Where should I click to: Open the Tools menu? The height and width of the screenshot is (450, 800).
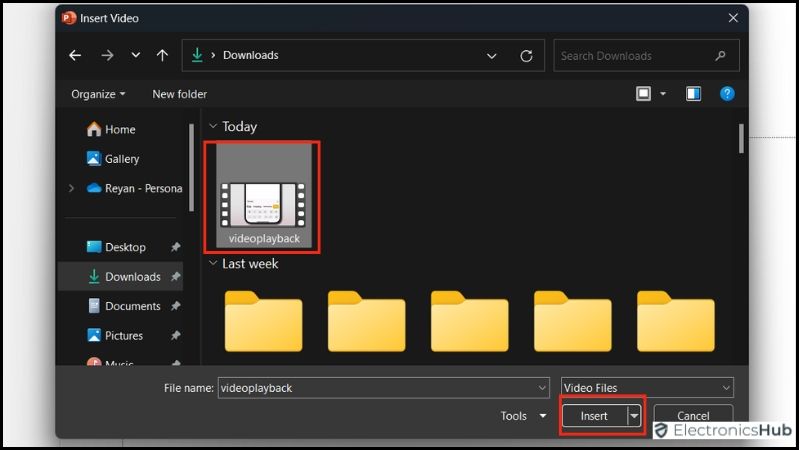click(x=523, y=416)
